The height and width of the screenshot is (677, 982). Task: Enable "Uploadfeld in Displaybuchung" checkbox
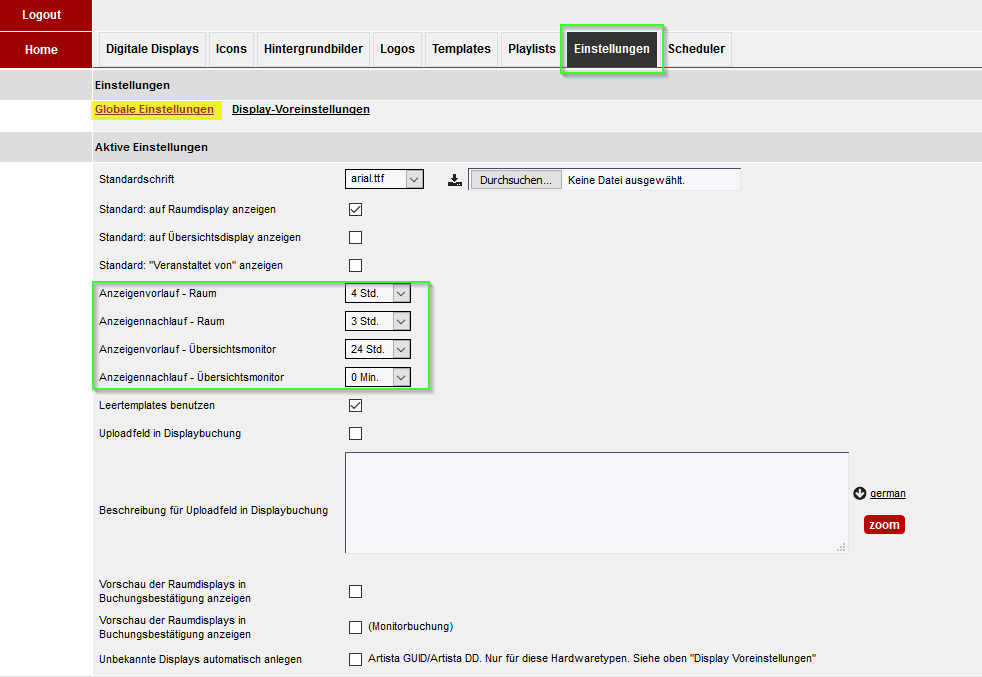click(x=355, y=433)
